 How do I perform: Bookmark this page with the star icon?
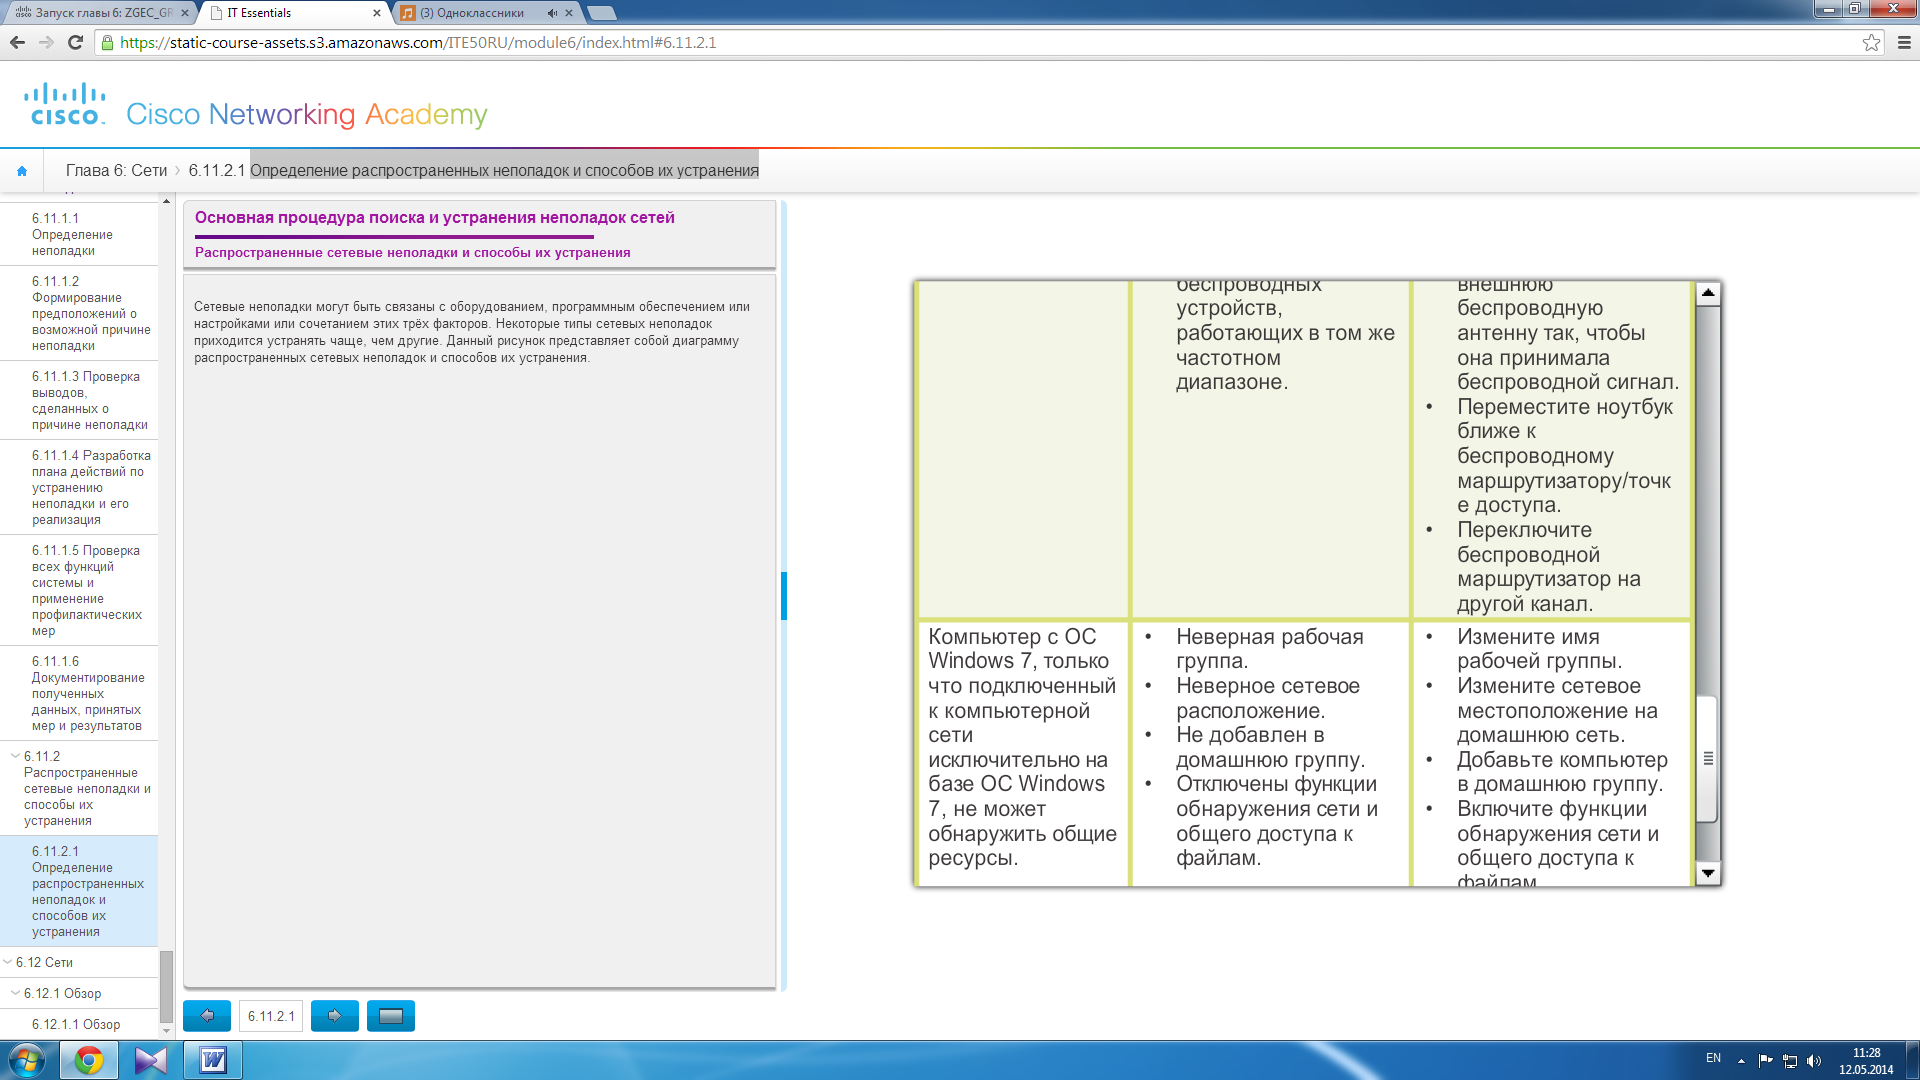[x=1871, y=42]
